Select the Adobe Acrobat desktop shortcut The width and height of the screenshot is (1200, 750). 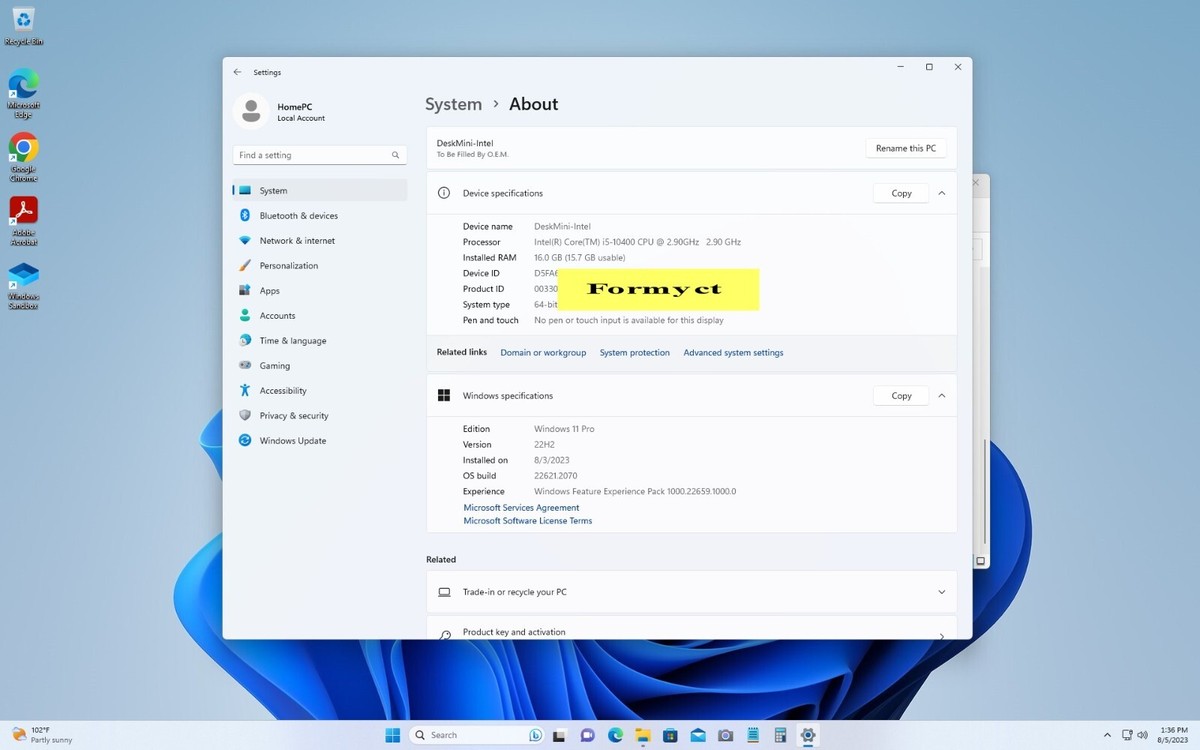pos(23,222)
